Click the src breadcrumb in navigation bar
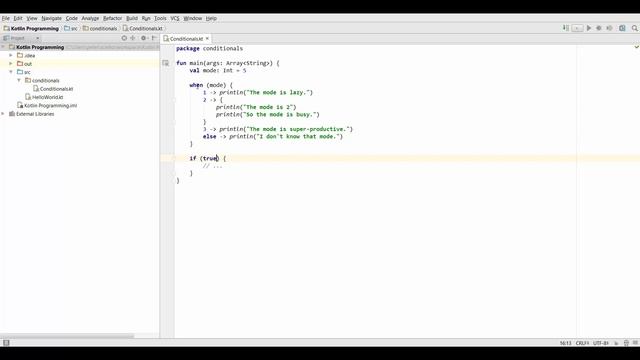The height and width of the screenshot is (360, 640). coord(71,29)
